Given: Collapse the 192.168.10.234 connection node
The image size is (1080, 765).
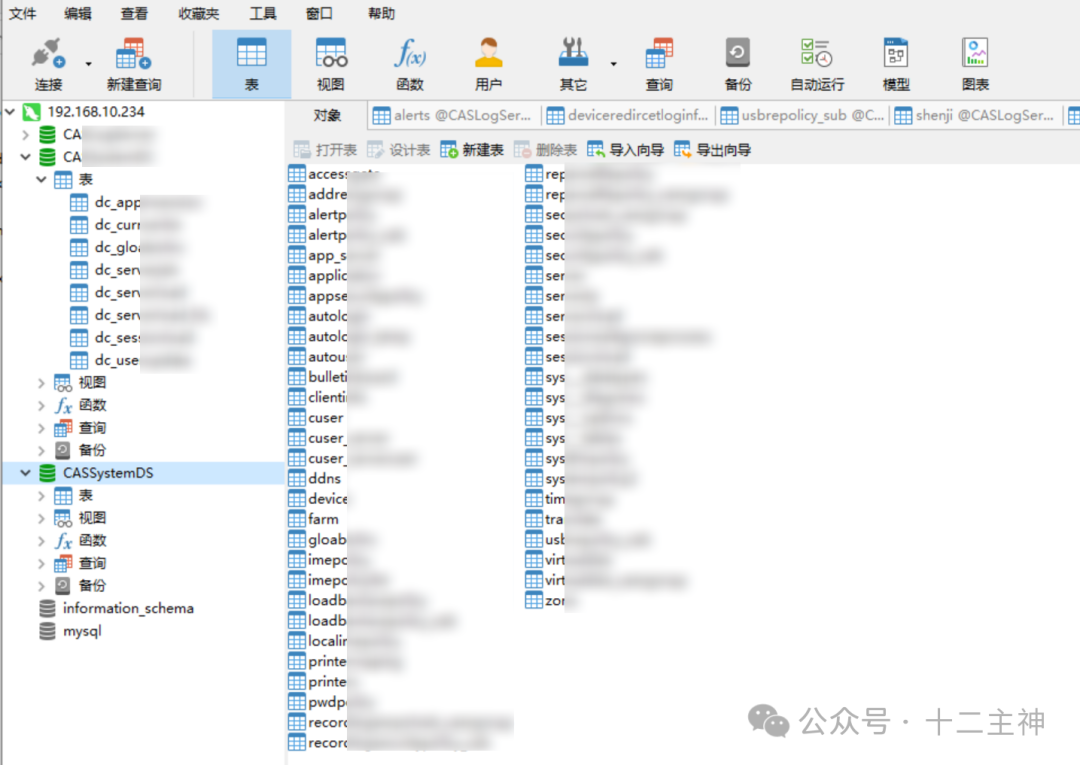Looking at the screenshot, I should [x=10, y=112].
